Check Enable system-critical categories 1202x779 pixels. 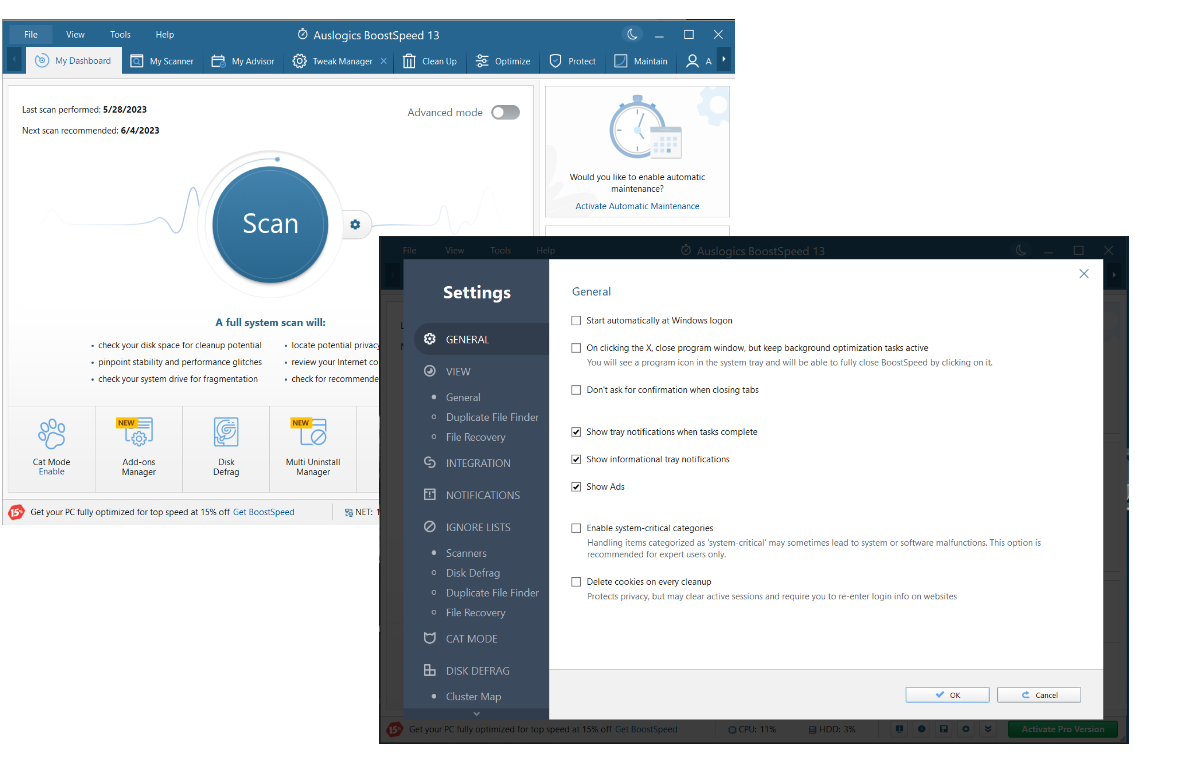click(576, 528)
